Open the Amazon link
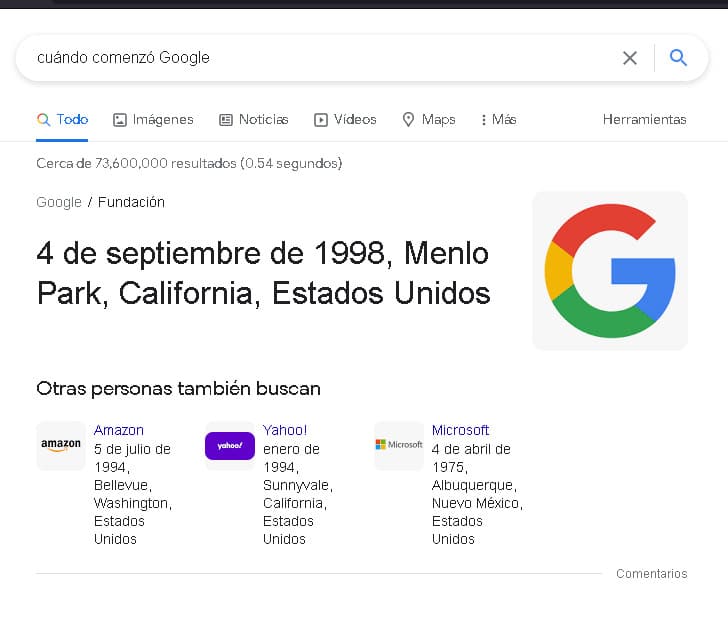This screenshot has height=628, width=728. point(119,430)
